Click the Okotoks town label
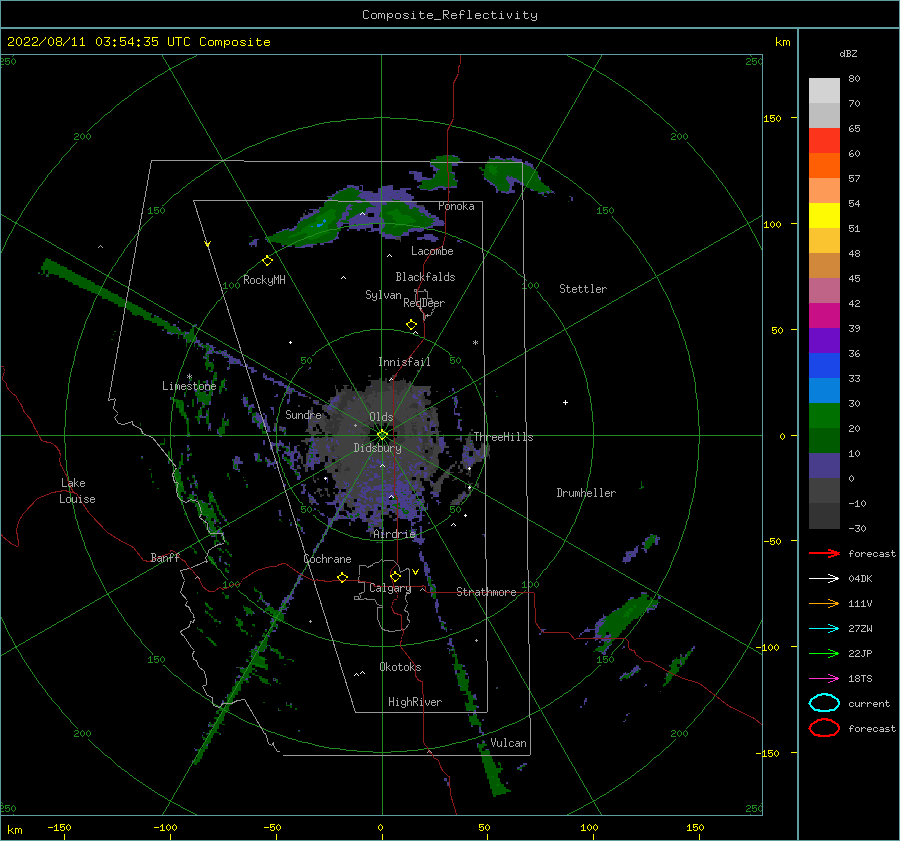Viewport: 900px width, 841px height. (x=400, y=667)
